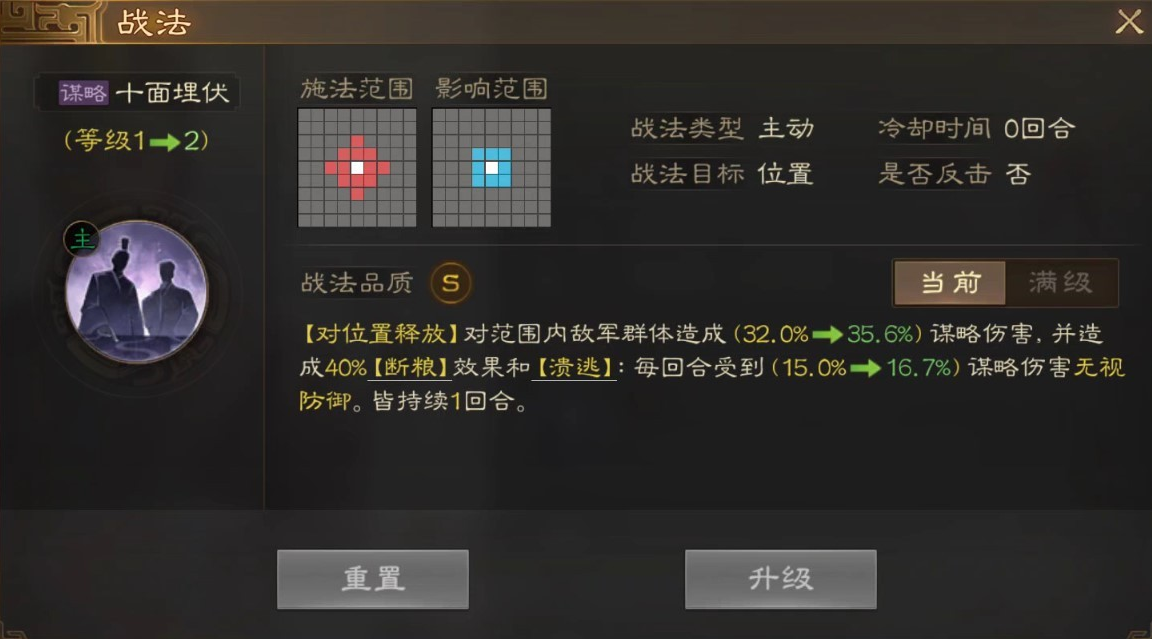The image size is (1152, 639).
Task: Click the green arrow after 15.0%
Action: pyautogui.click(x=865, y=368)
